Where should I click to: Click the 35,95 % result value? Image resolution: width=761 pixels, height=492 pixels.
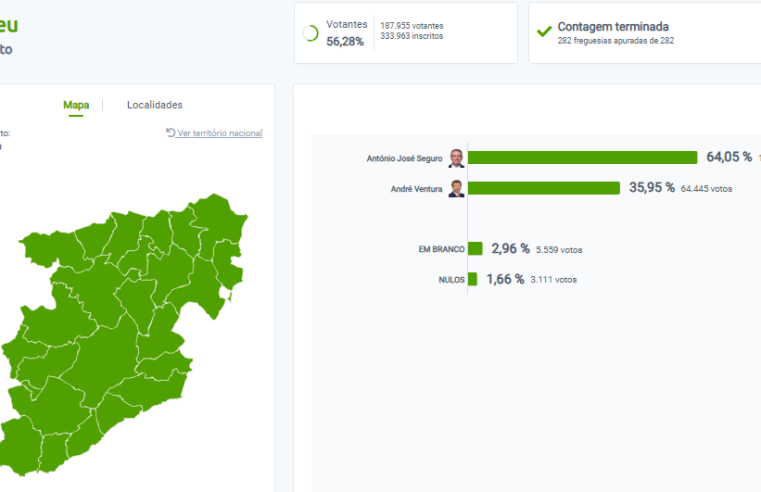(652, 187)
